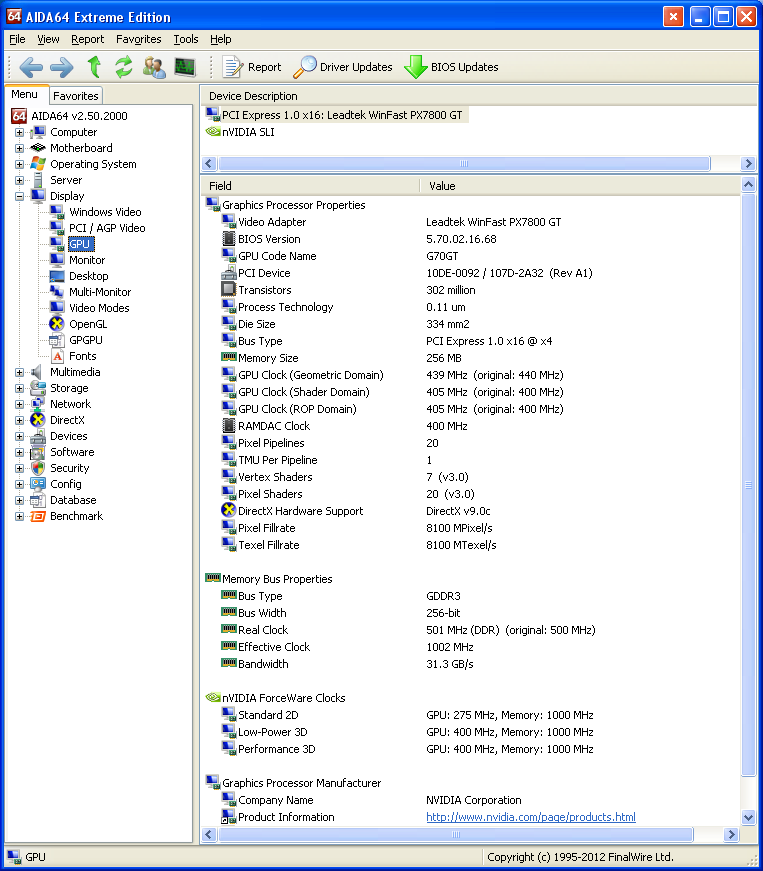
Task: Select the GPGPU item icon
Action: (57, 340)
